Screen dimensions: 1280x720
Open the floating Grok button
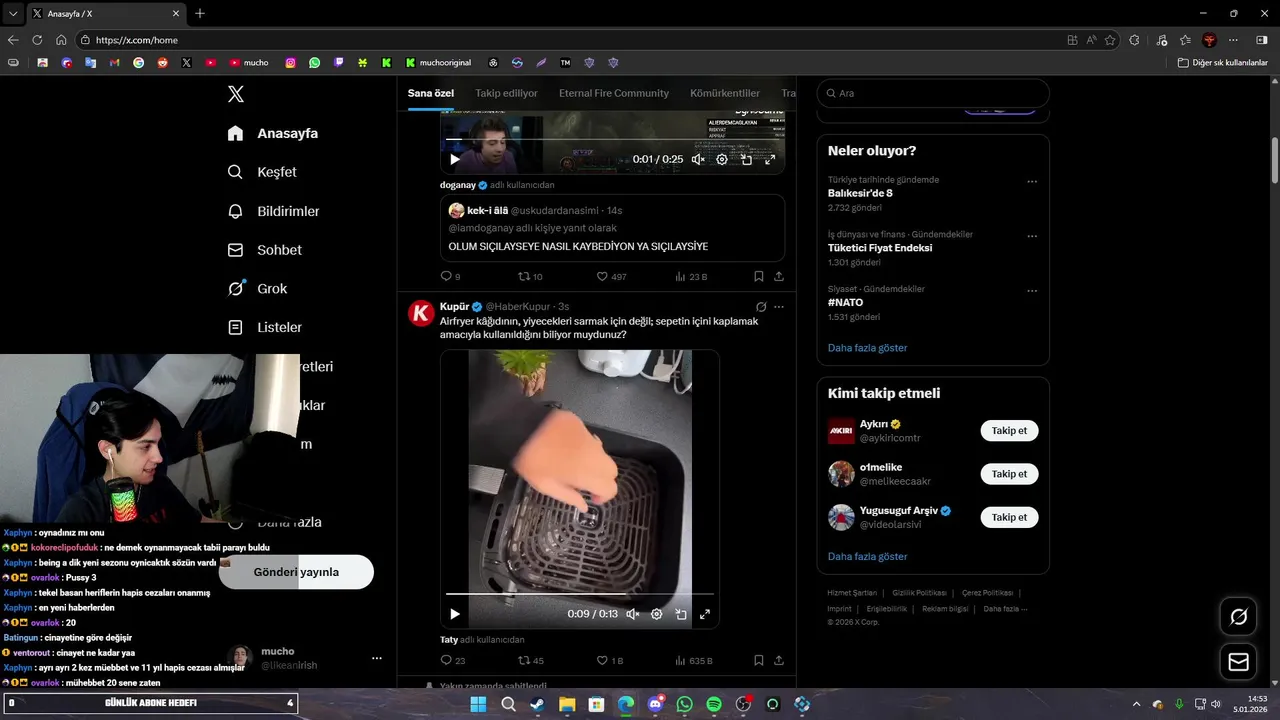pyautogui.click(x=1238, y=617)
